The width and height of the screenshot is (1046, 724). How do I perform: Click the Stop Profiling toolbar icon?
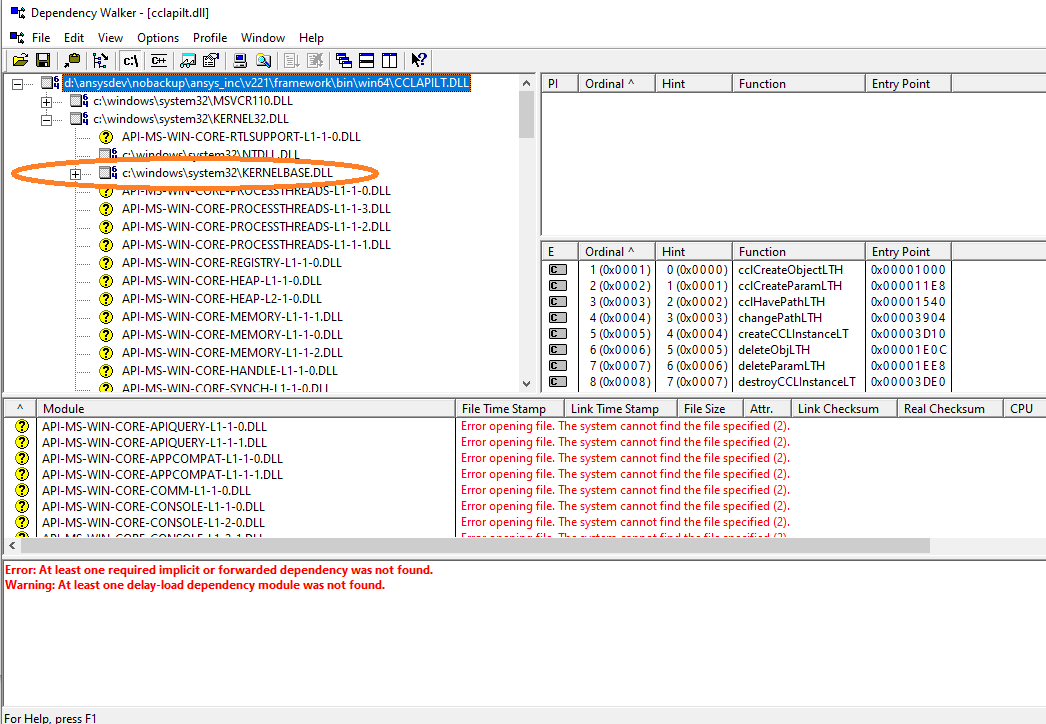coord(315,61)
